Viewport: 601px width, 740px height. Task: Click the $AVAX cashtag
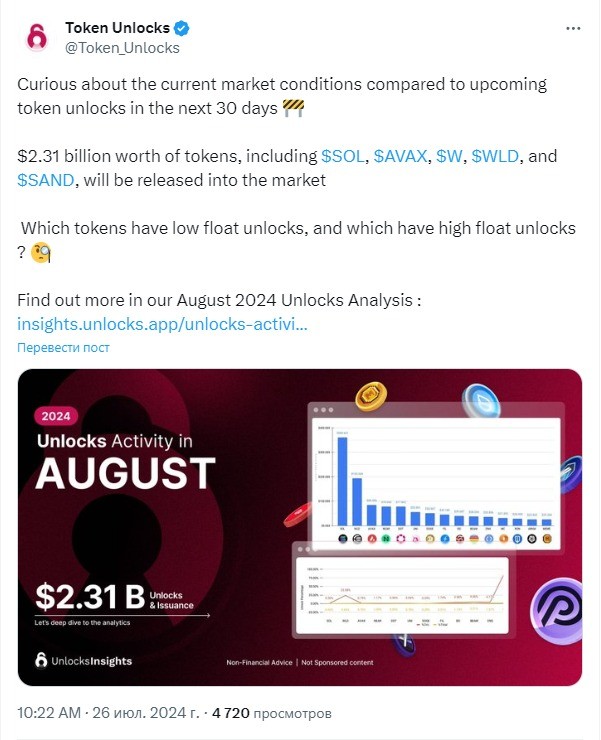(x=400, y=156)
